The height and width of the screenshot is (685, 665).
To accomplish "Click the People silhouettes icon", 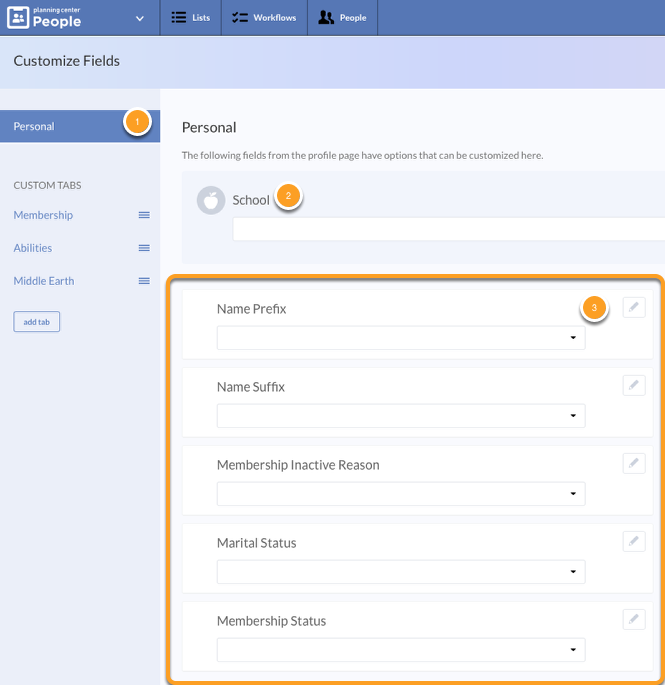I will click(x=326, y=17).
